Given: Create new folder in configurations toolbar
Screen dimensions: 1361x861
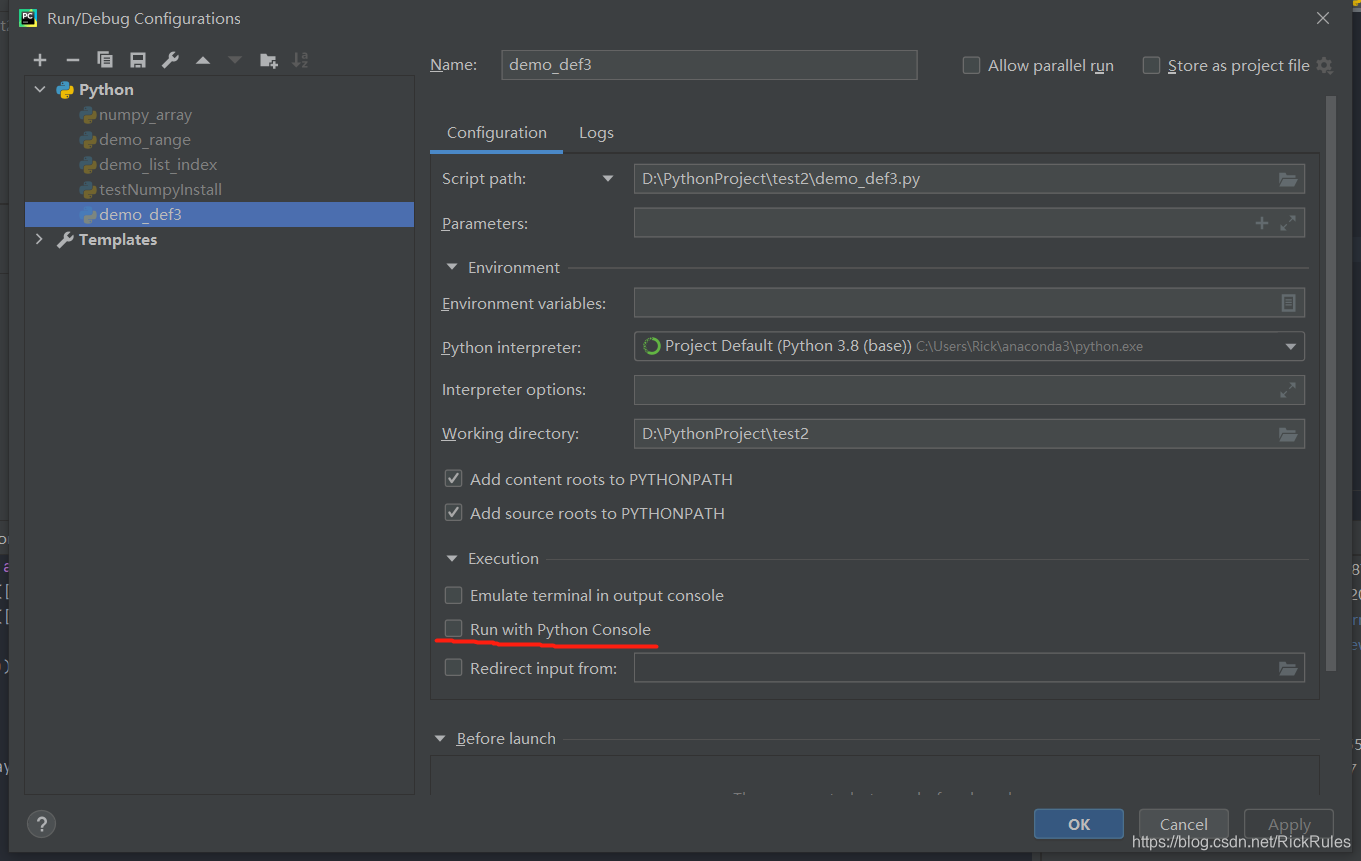Looking at the screenshot, I should point(268,61).
